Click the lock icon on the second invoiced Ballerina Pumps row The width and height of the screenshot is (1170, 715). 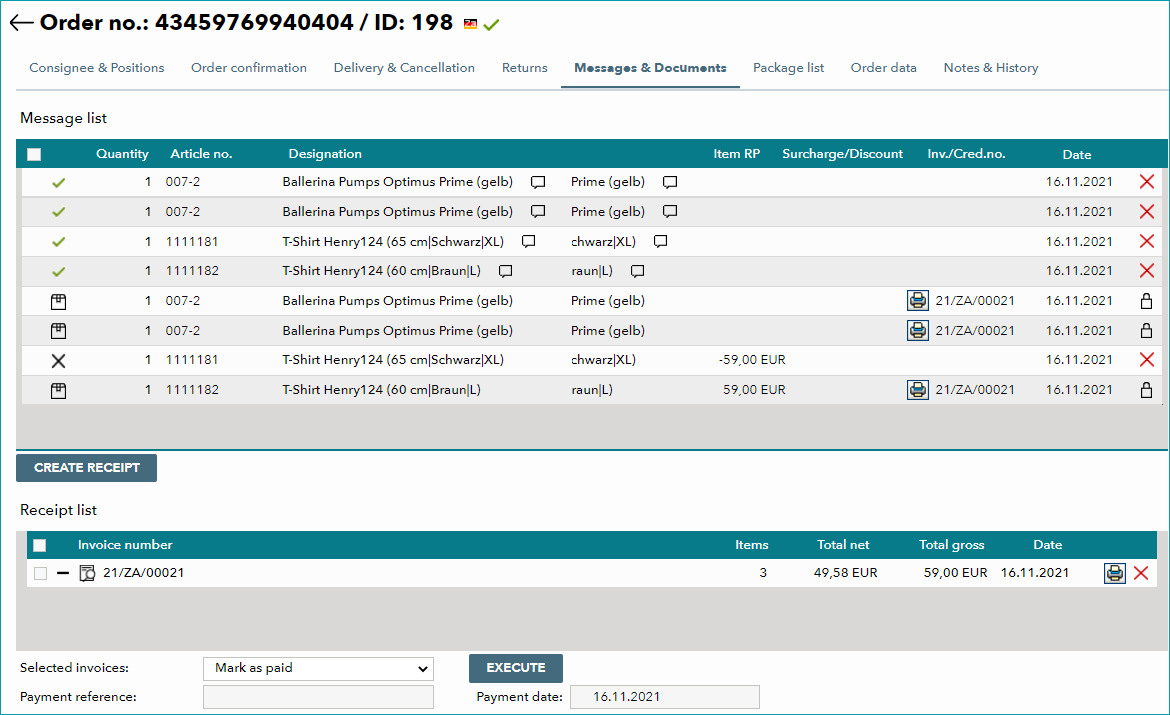[x=1147, y=331]
